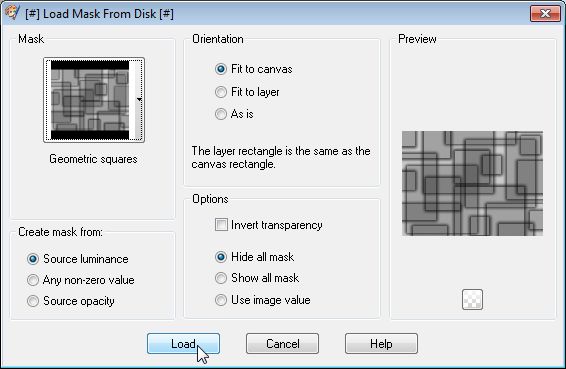Open the mask selection dropdown arrow
This screenshot has height=369, width=566.
pos(139,99)
